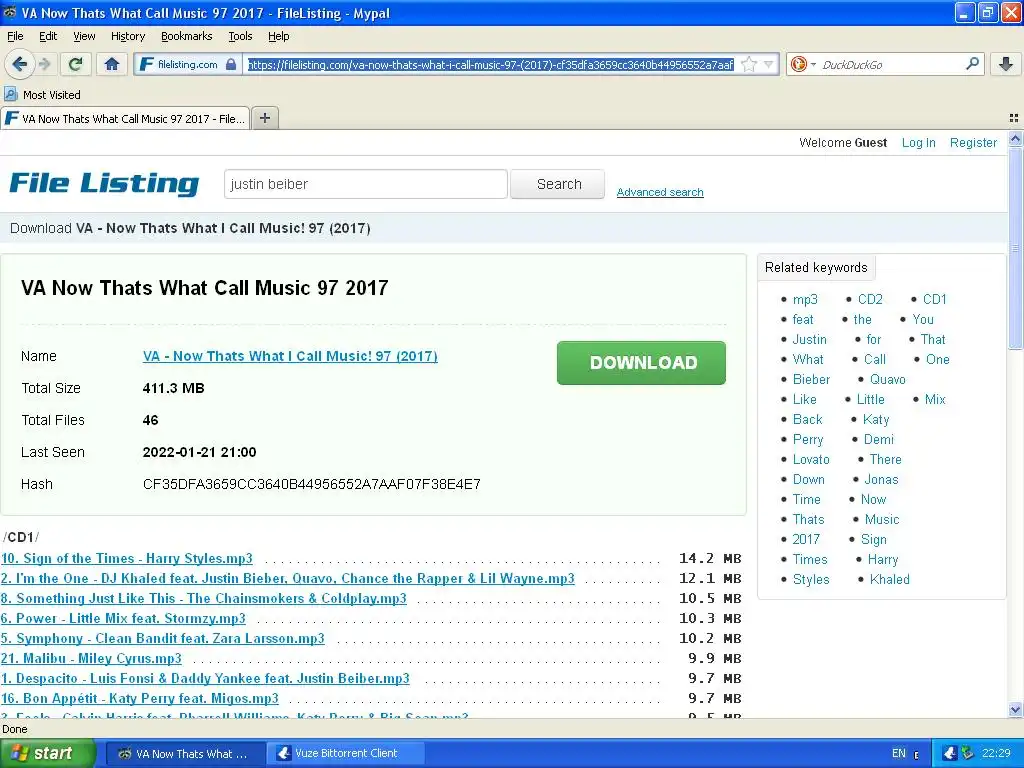The width and height of the screenshot is (1024, 768).
Task: Focus the DuckDuckGo search field
Action: 889,64
